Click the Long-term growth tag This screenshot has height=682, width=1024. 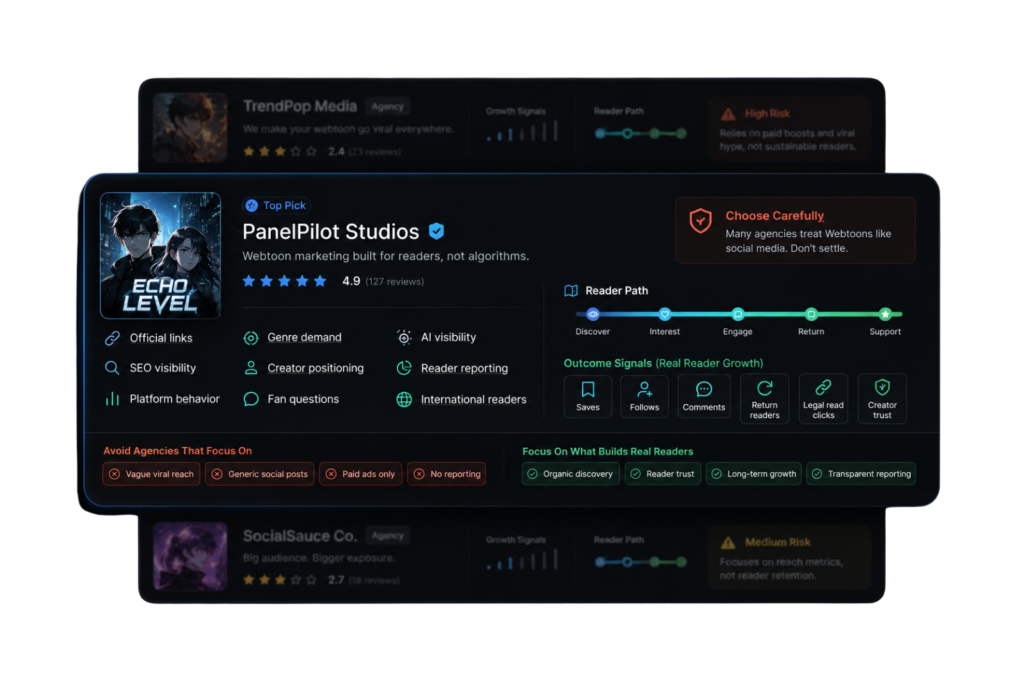[x=754, y=474]
